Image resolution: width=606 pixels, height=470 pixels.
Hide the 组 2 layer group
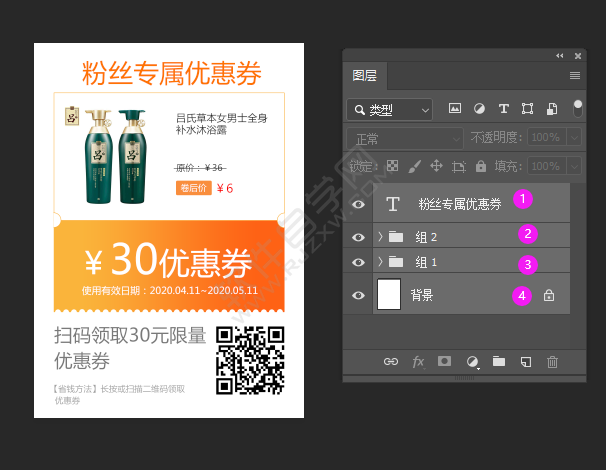pyautogui.click(x=358, y=237)
